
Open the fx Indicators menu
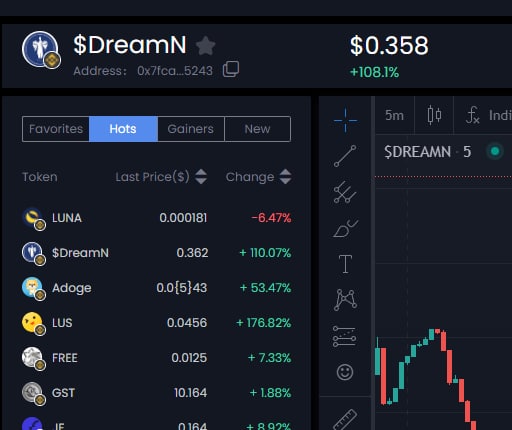click(488, 115)
